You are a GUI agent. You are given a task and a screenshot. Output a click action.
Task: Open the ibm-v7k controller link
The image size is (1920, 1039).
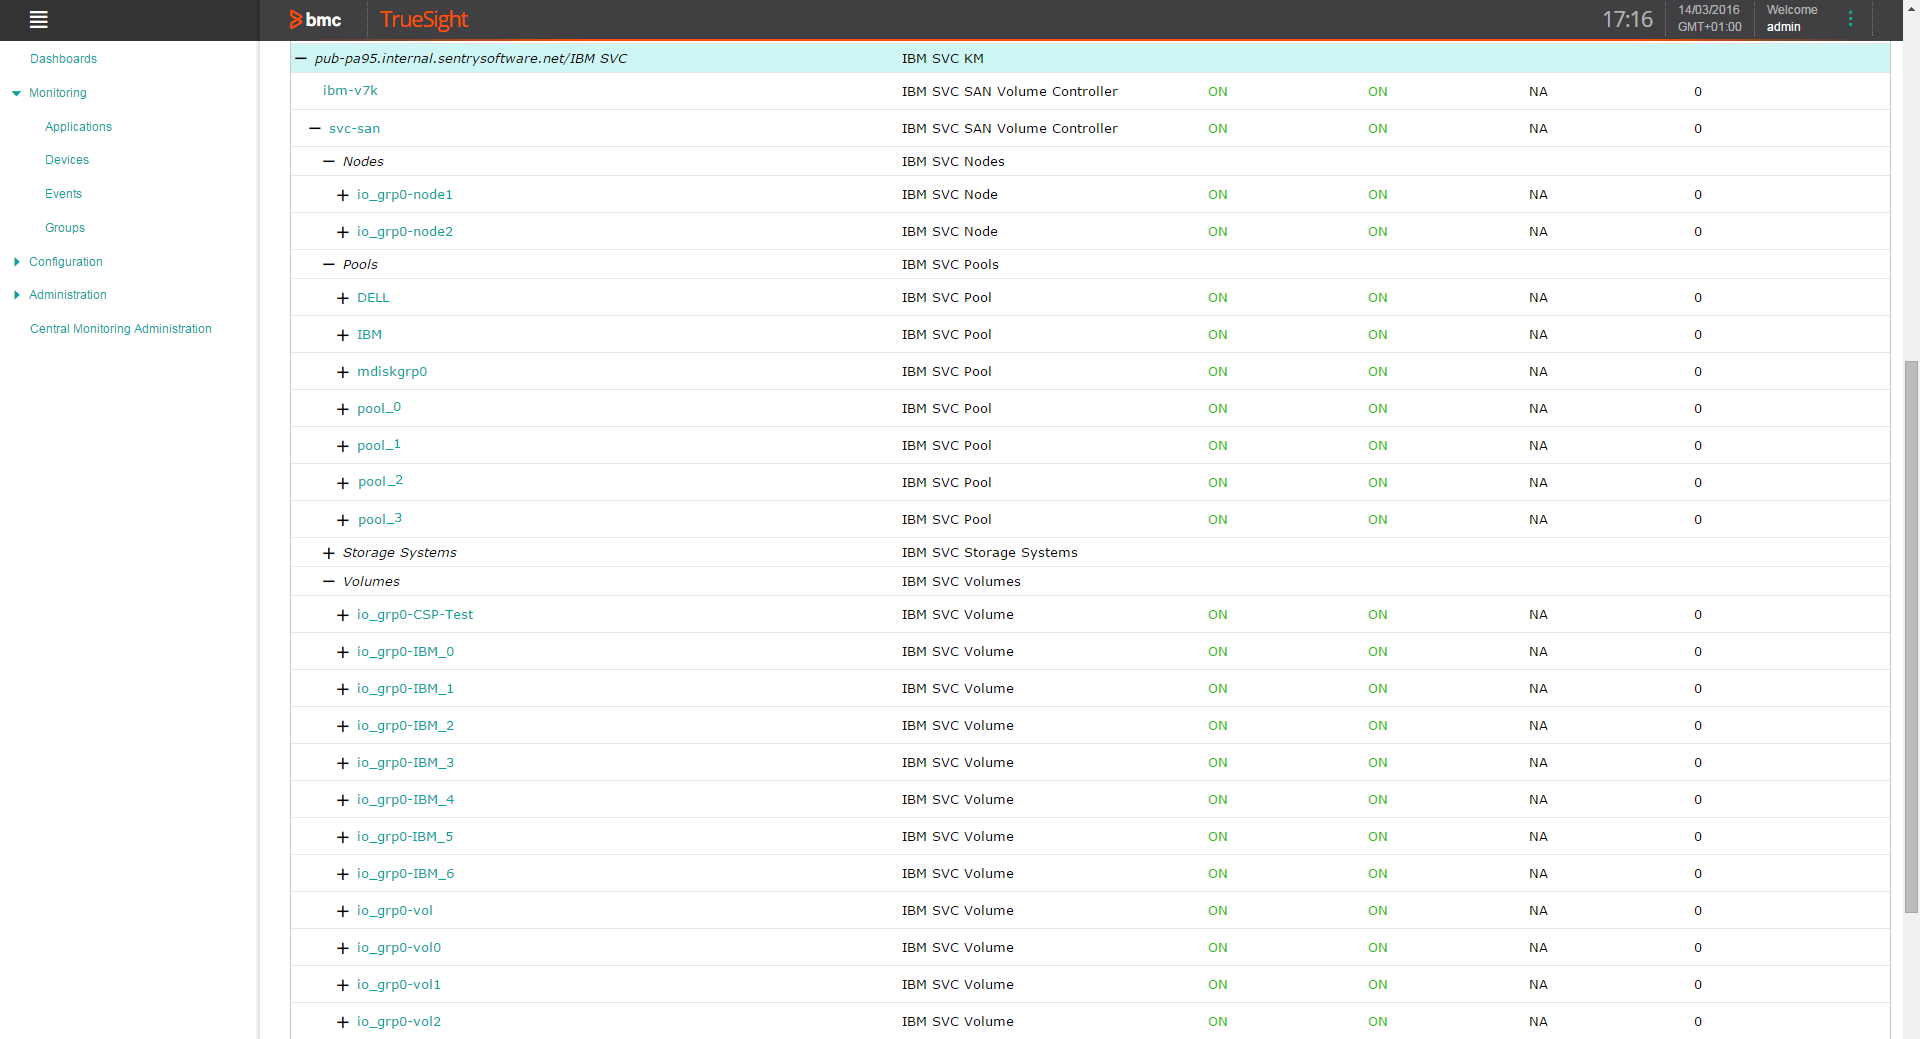350,91
